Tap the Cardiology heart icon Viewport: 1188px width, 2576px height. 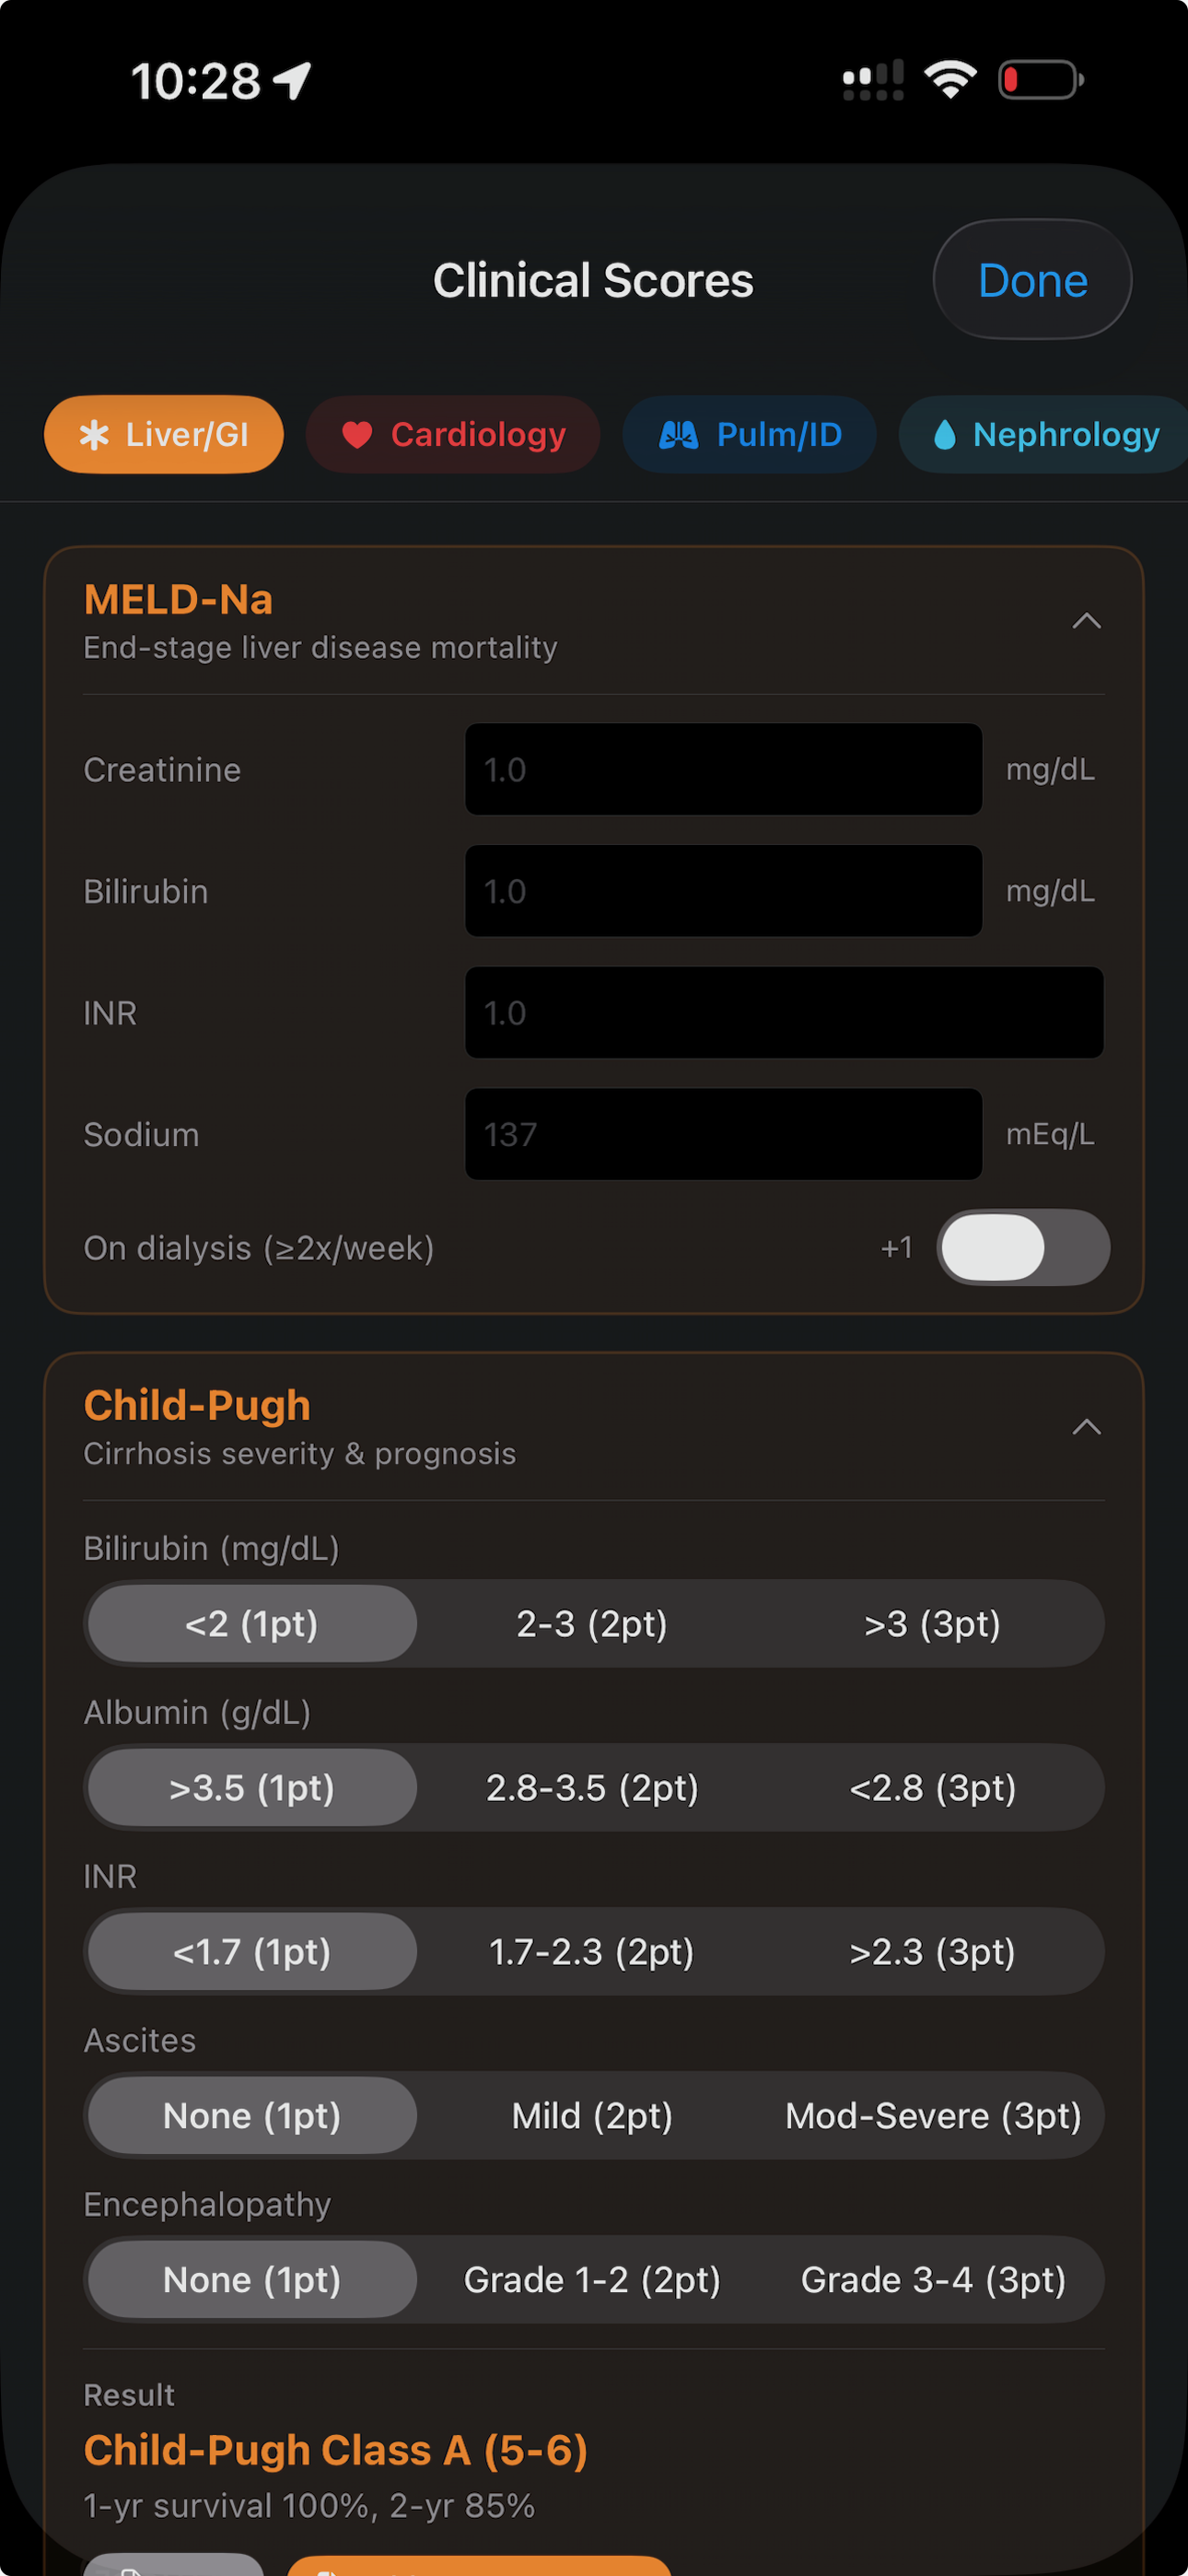(x=357, y=435)
